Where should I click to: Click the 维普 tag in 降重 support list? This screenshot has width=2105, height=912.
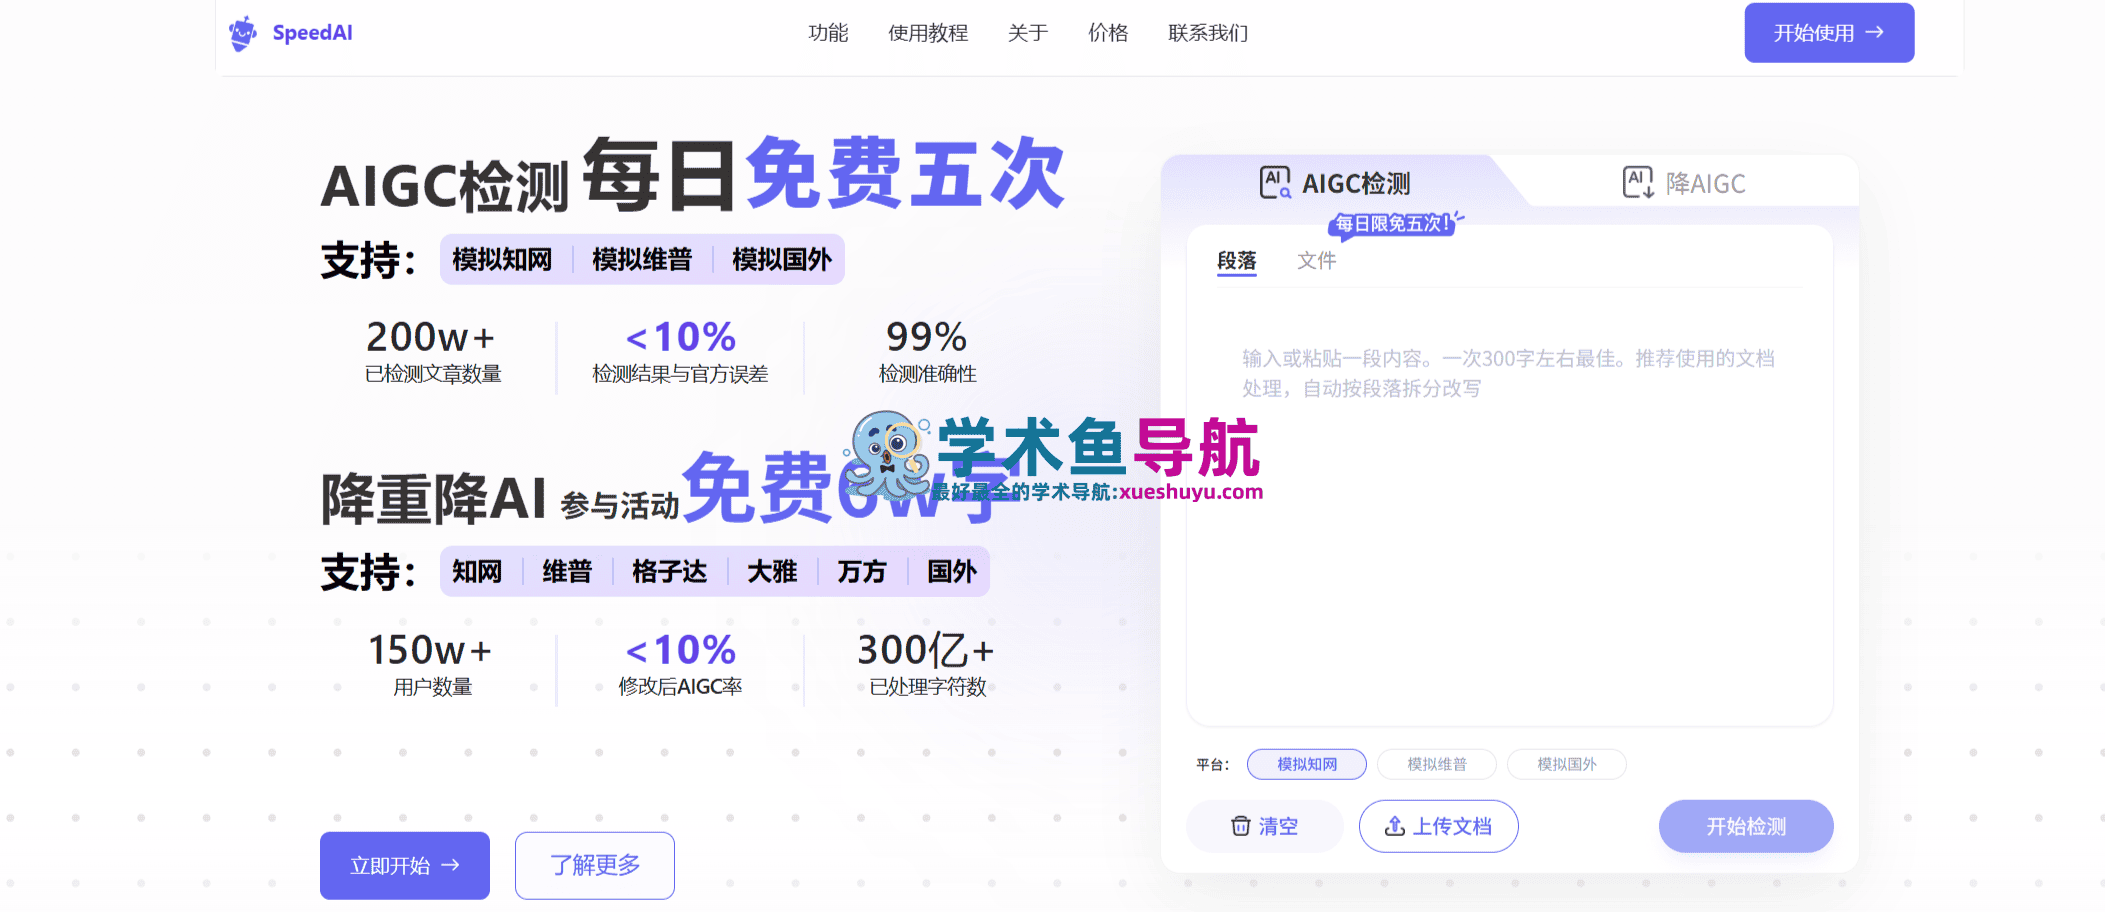coord(567,572)
